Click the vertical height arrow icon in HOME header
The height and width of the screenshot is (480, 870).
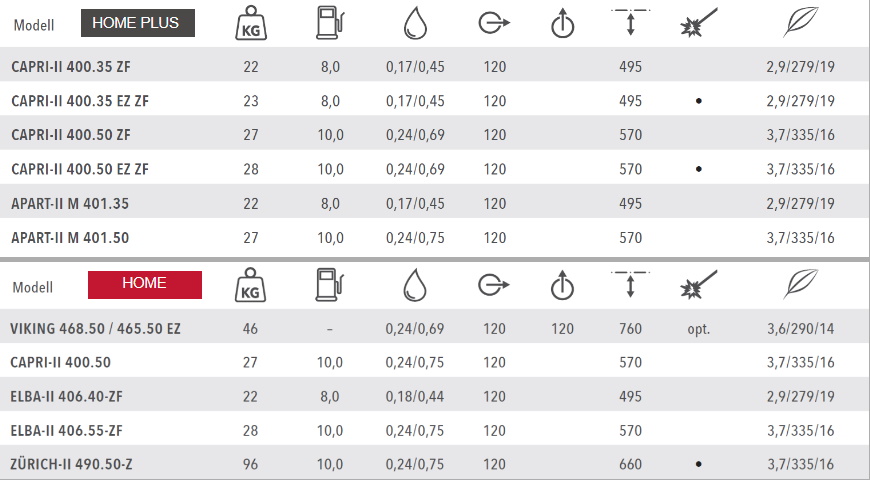coord(630,284)
